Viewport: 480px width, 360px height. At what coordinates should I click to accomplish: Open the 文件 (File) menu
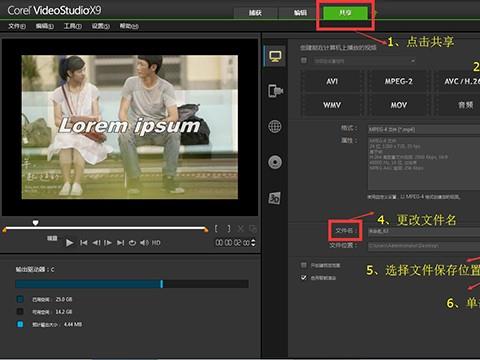(x=17, y=26)
